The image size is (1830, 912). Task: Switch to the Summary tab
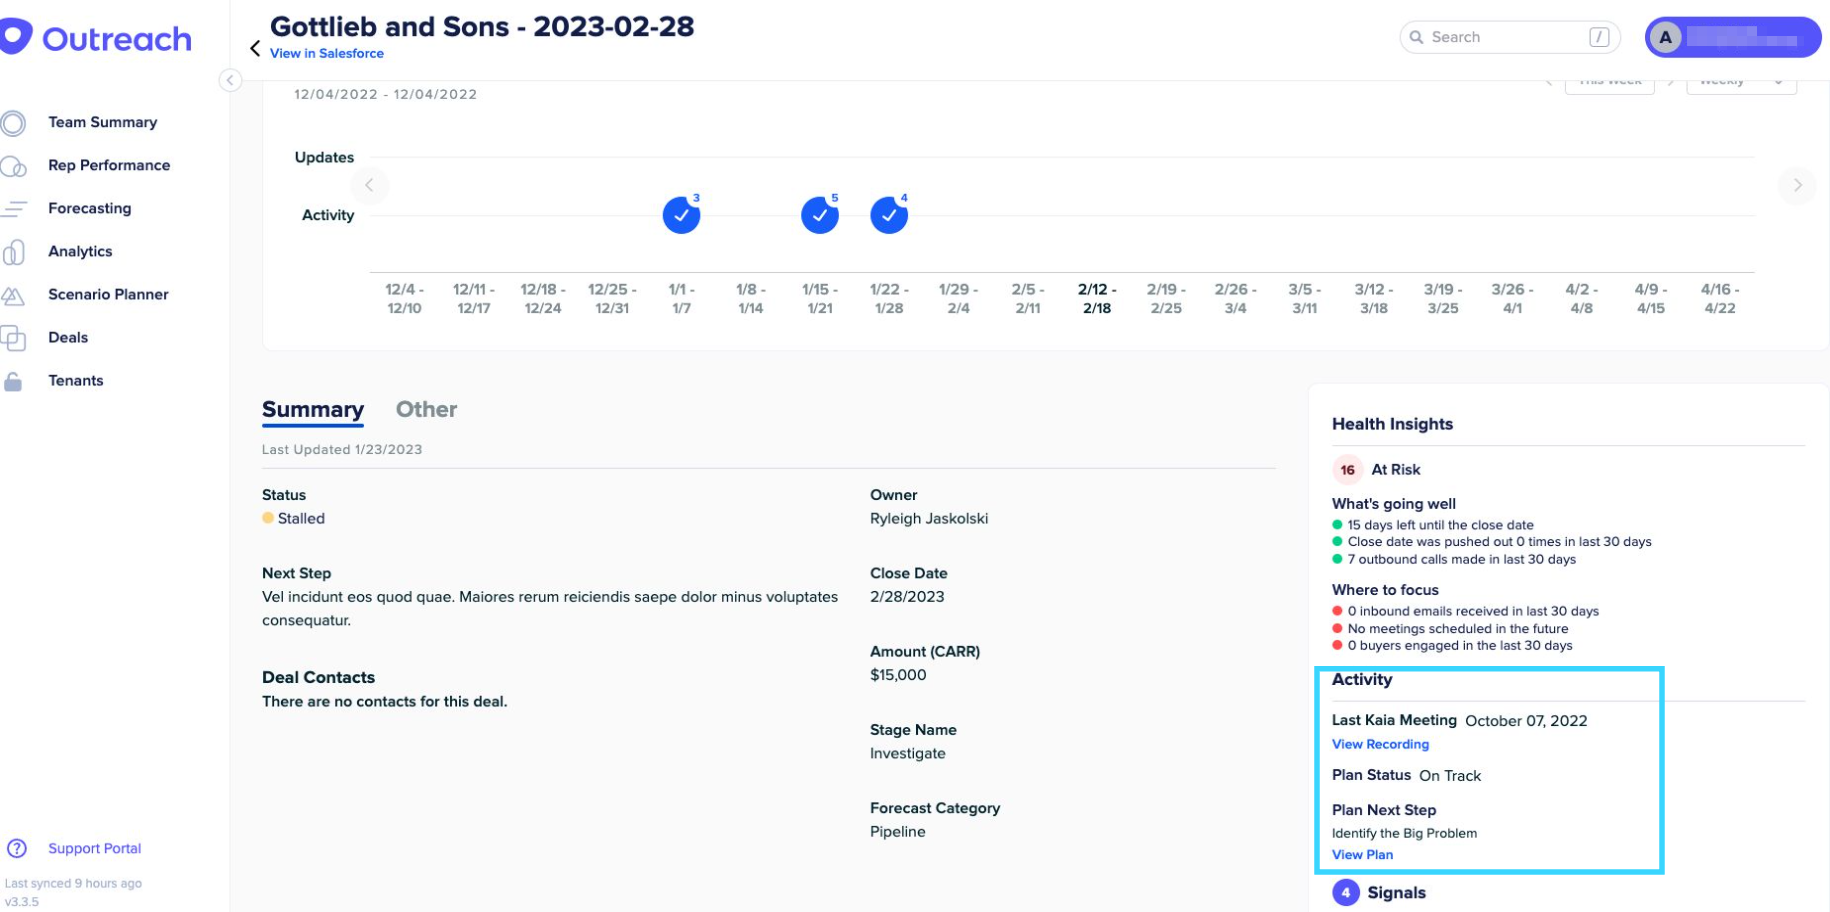(x=313, y=410)
